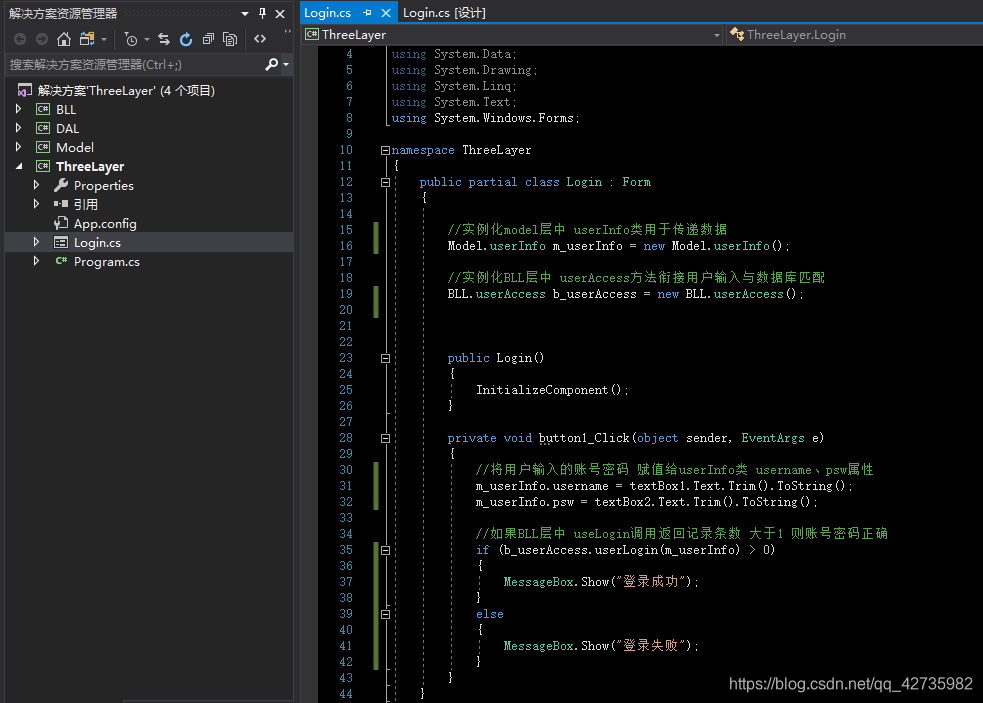Collapse the button1_Click method at line 28

(385, 438)
